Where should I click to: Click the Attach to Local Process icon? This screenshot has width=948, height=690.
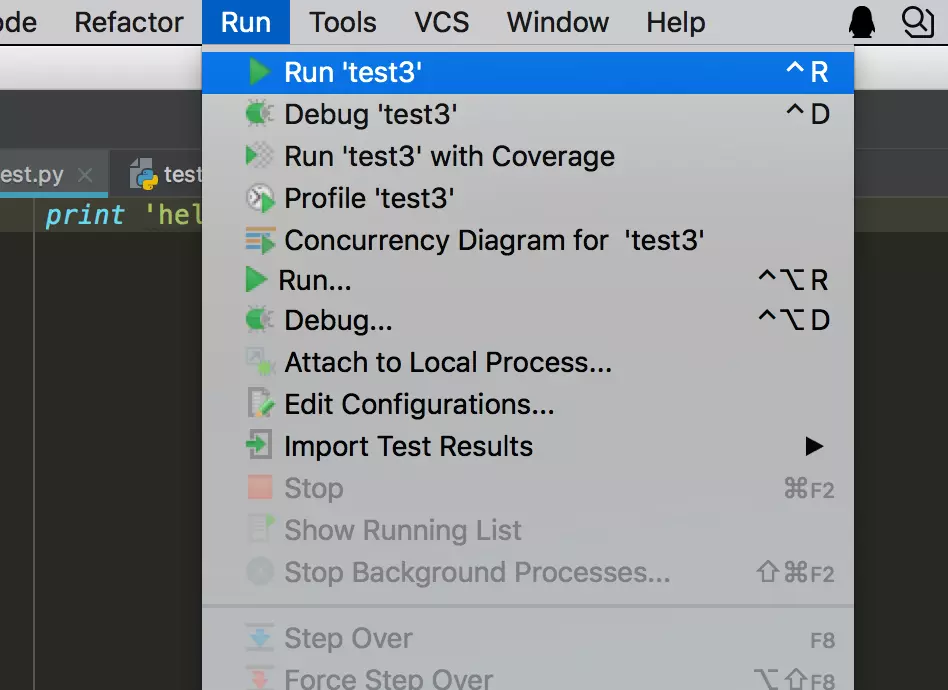(x=260, y=362)
